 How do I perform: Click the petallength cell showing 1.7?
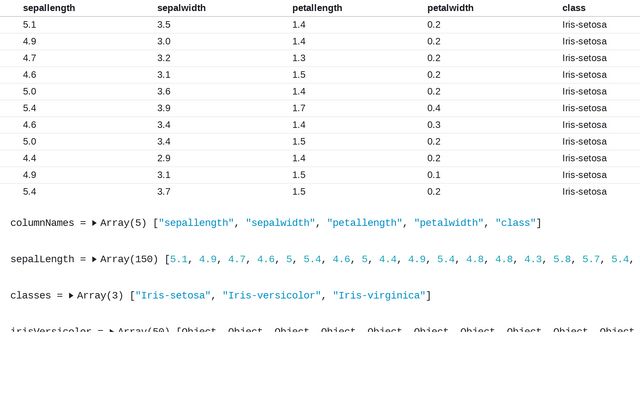(299, 108)
